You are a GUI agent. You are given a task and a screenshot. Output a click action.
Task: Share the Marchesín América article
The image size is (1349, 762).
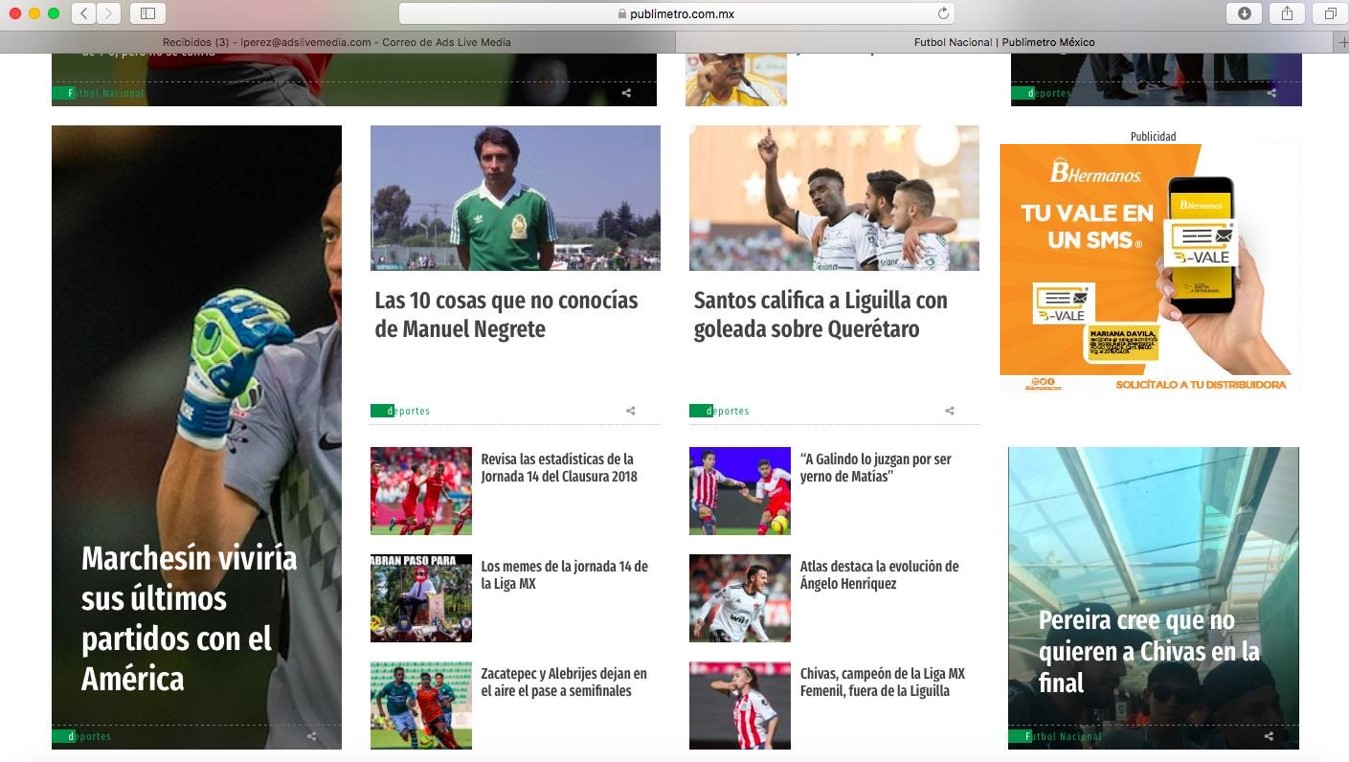[311, 736]
